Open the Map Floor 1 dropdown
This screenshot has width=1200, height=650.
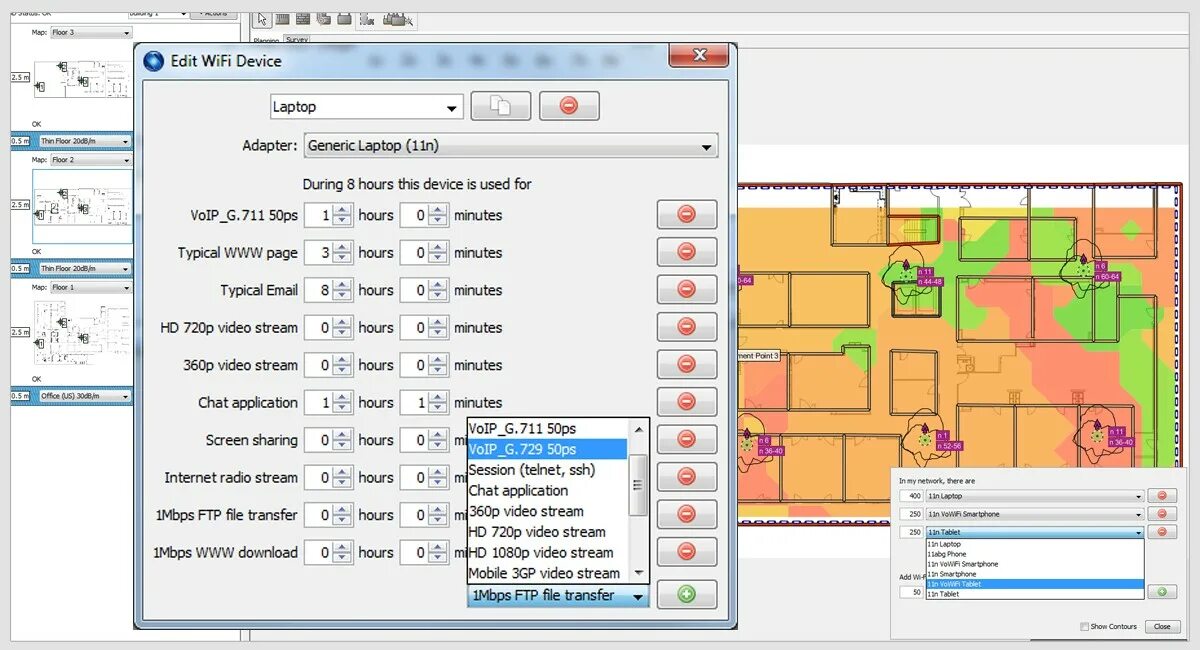91,288
